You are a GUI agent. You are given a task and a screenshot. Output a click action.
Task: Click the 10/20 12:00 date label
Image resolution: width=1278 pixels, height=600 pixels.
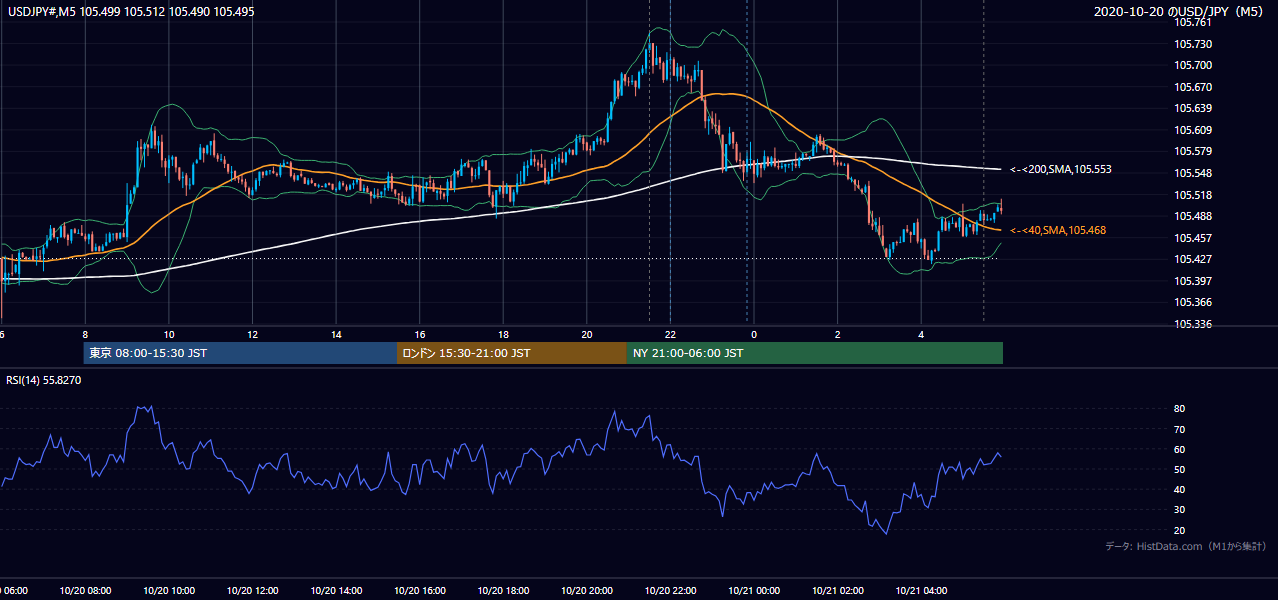252,590
